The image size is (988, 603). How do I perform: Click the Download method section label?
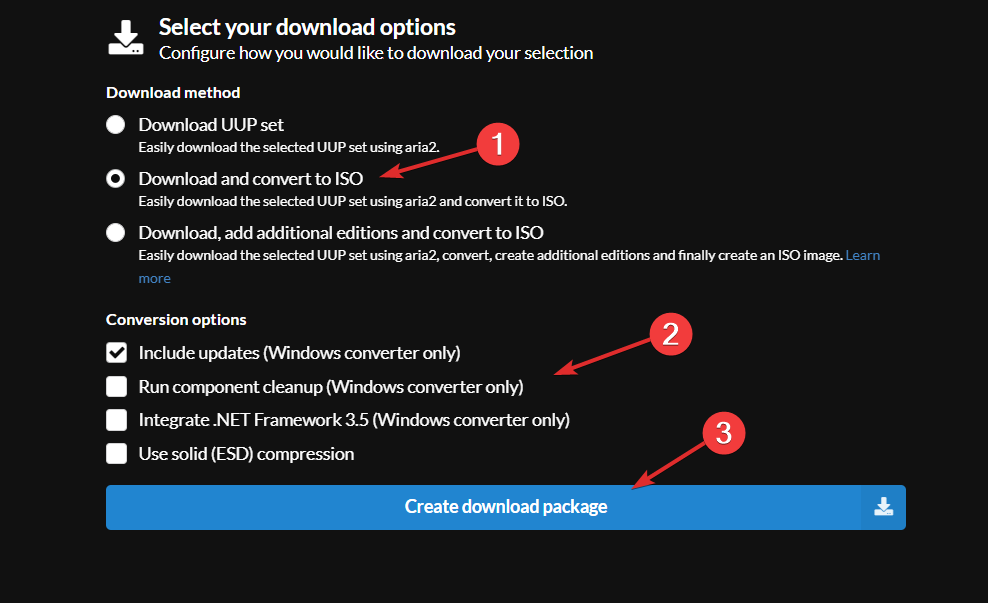173,93
